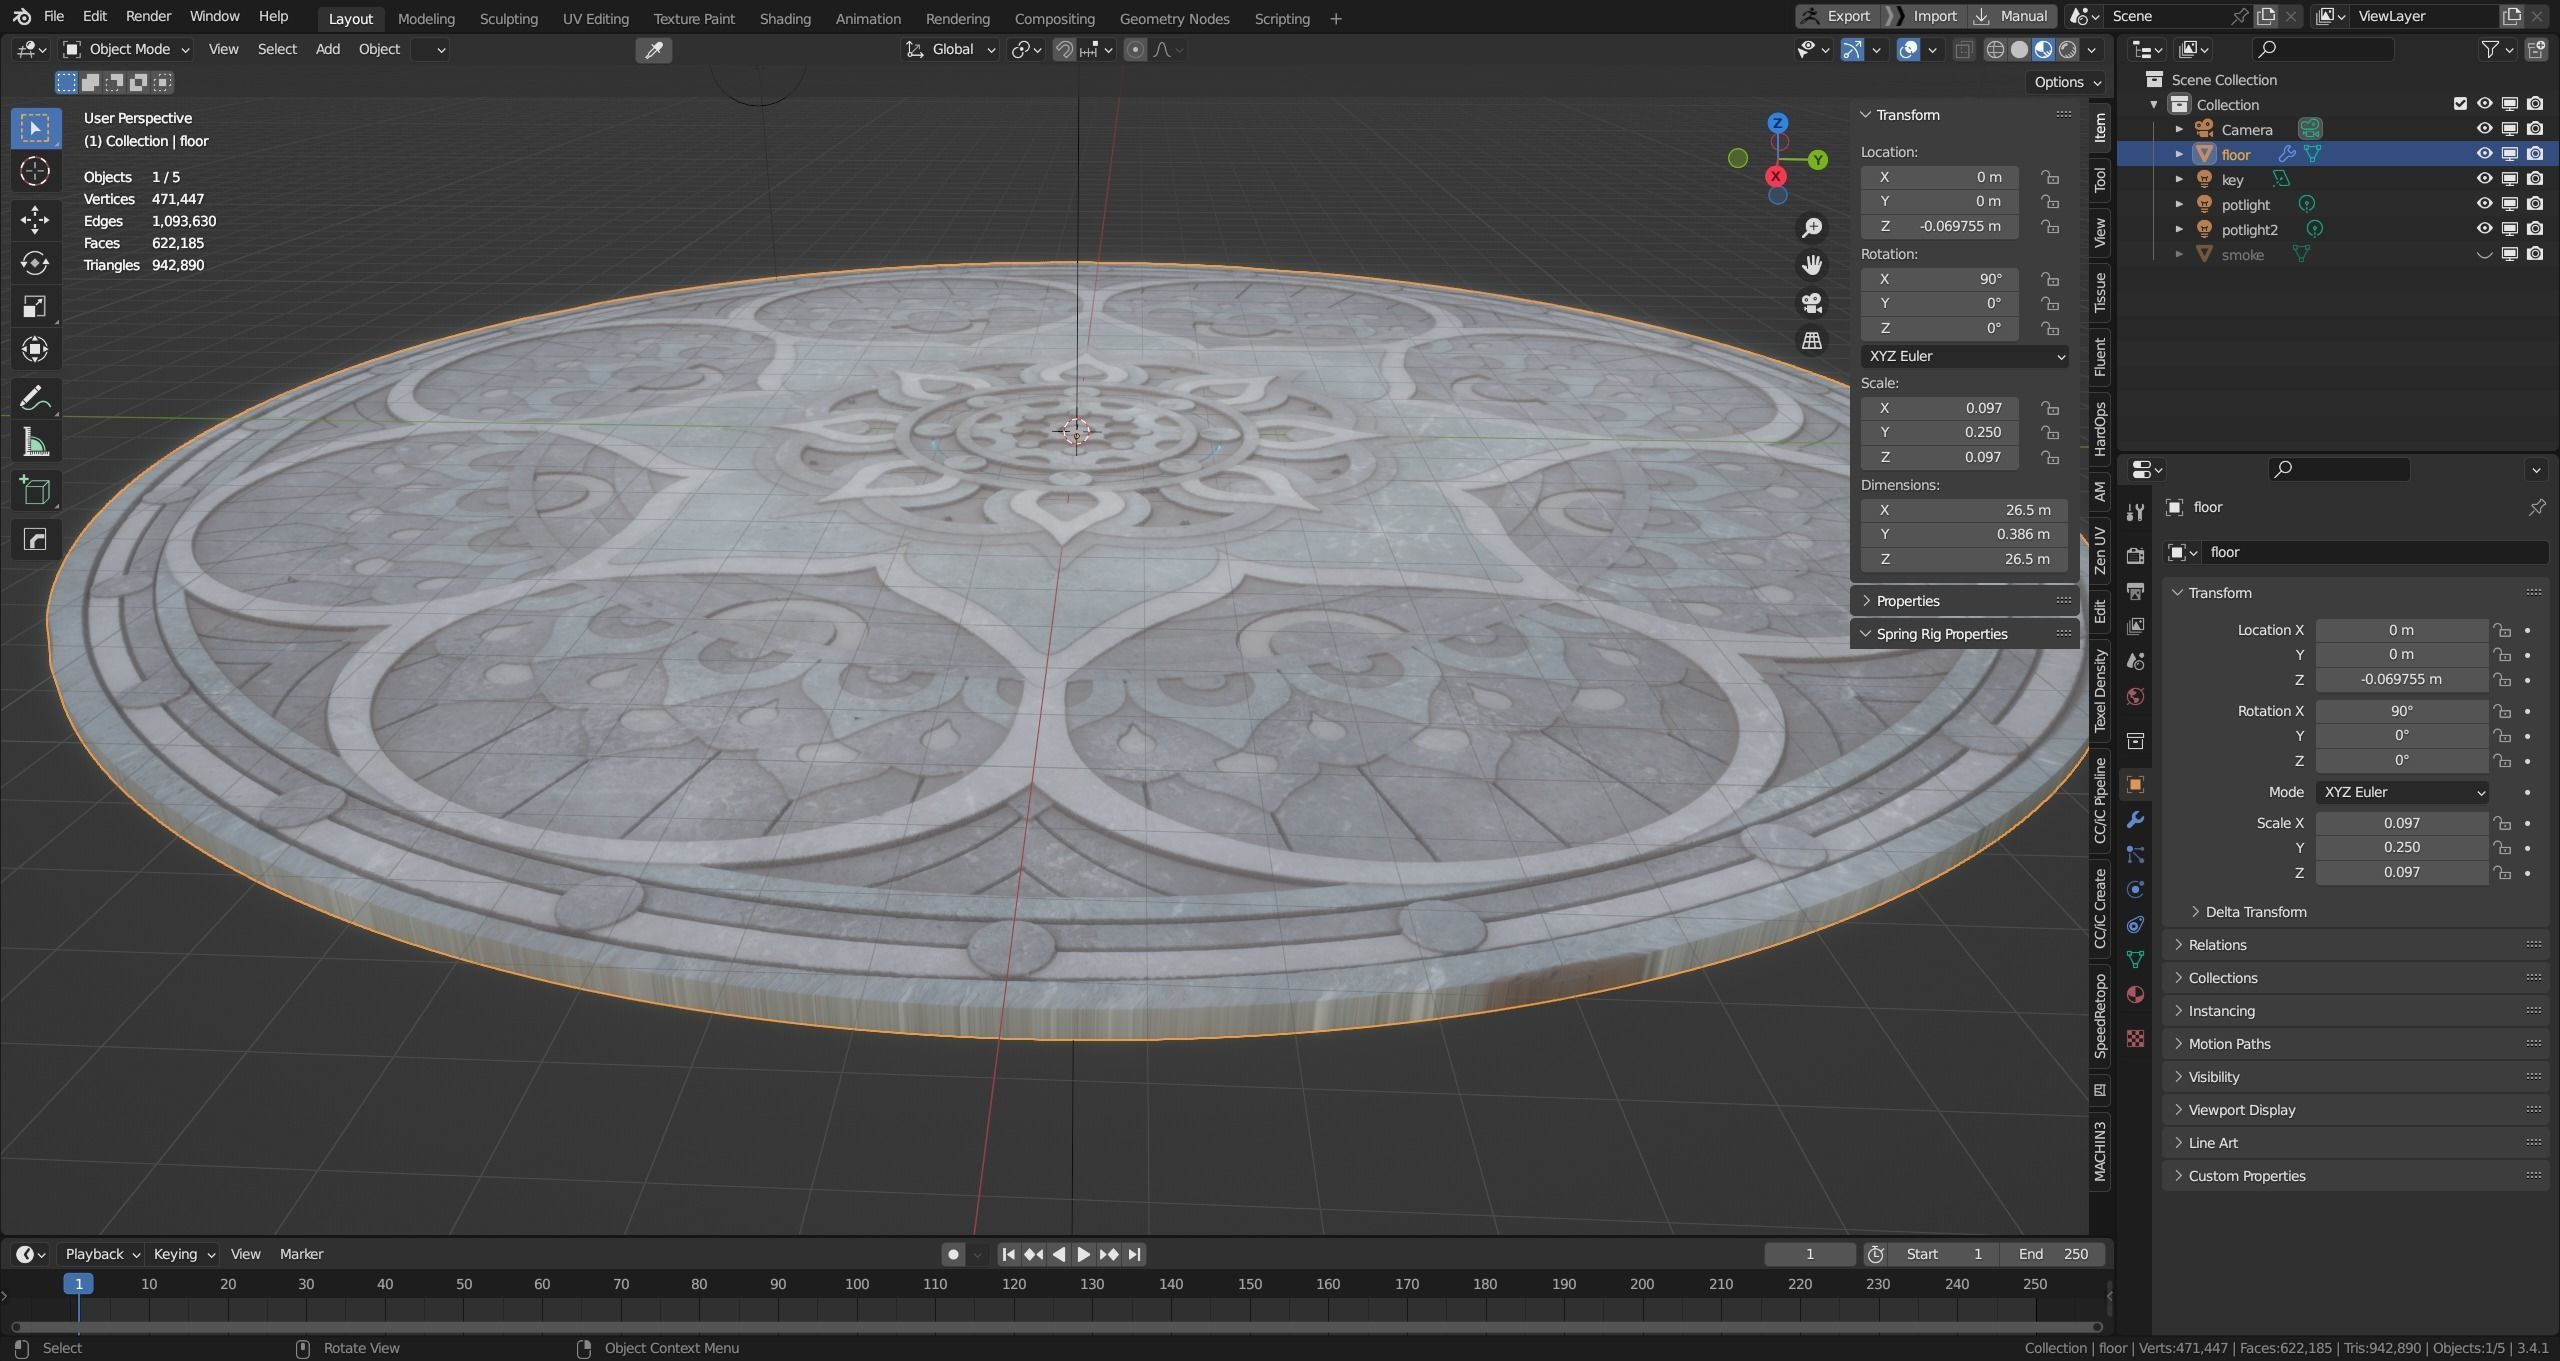
Task: Select the Cursor tool in toolbar
Action: tap(35, 172)
